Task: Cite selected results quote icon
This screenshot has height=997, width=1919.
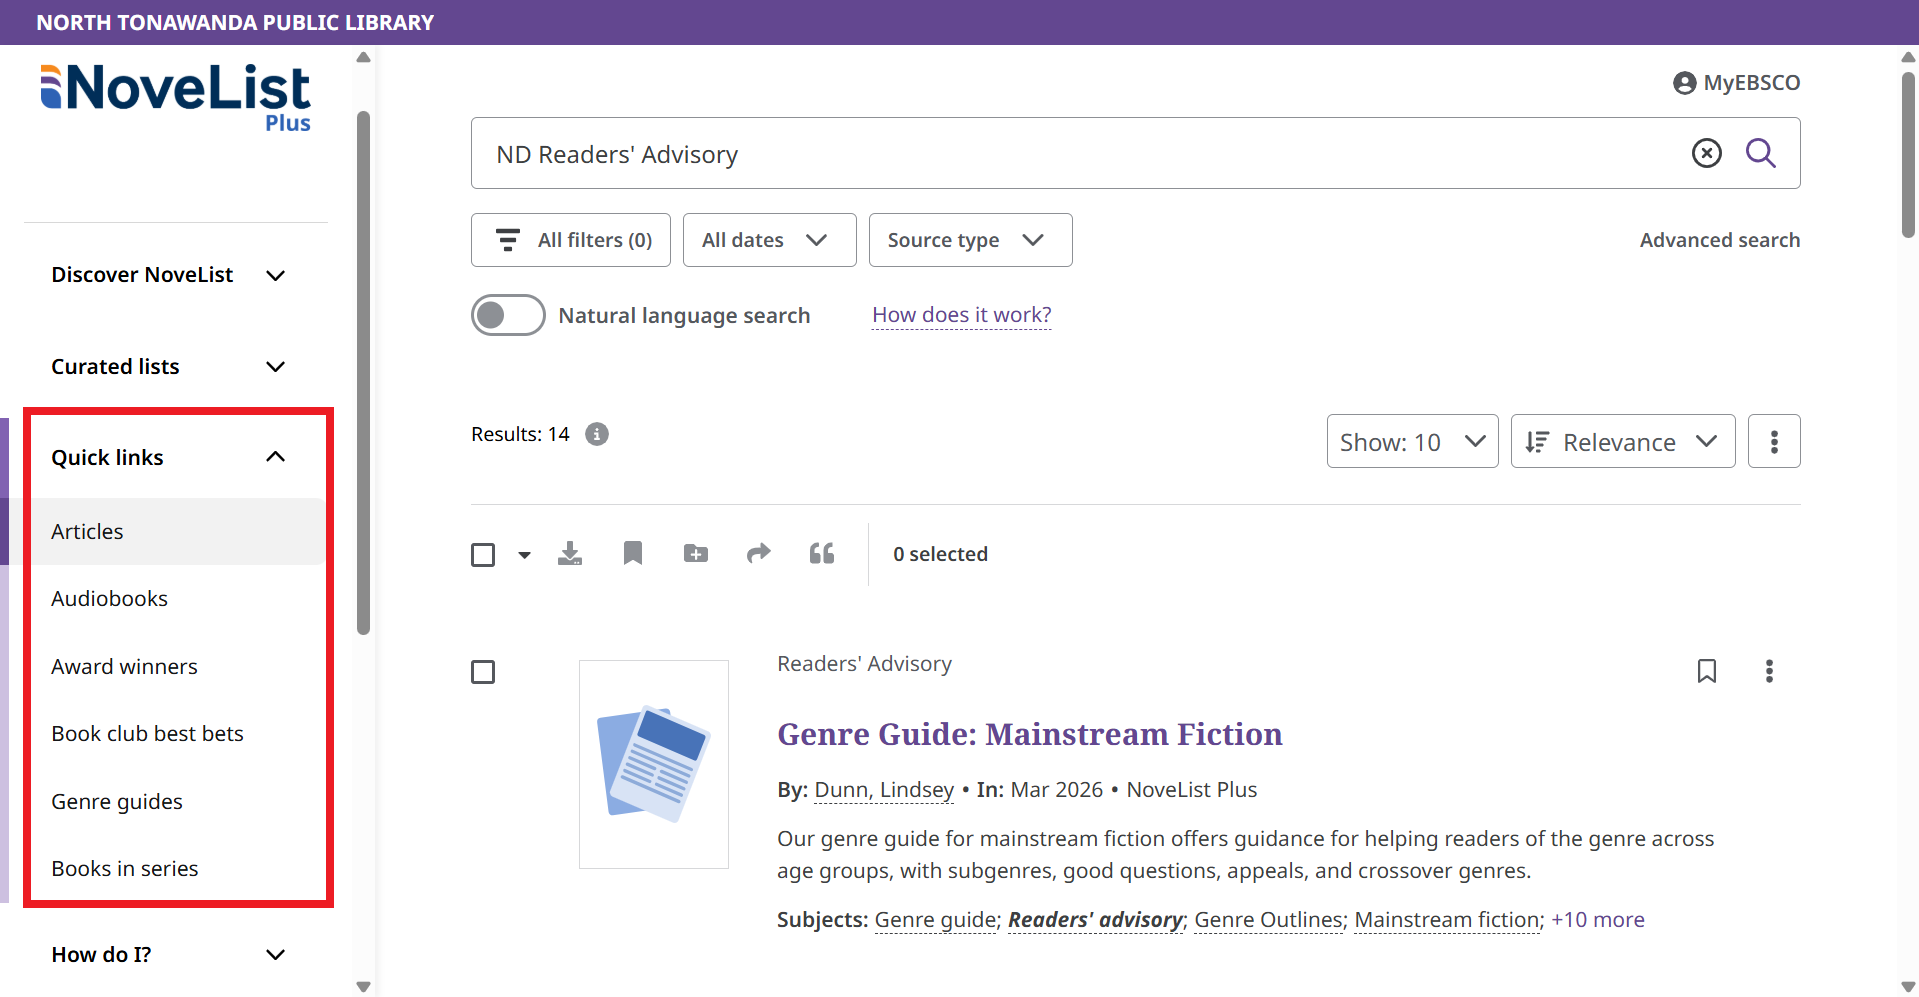Action: tap(822, 553)
